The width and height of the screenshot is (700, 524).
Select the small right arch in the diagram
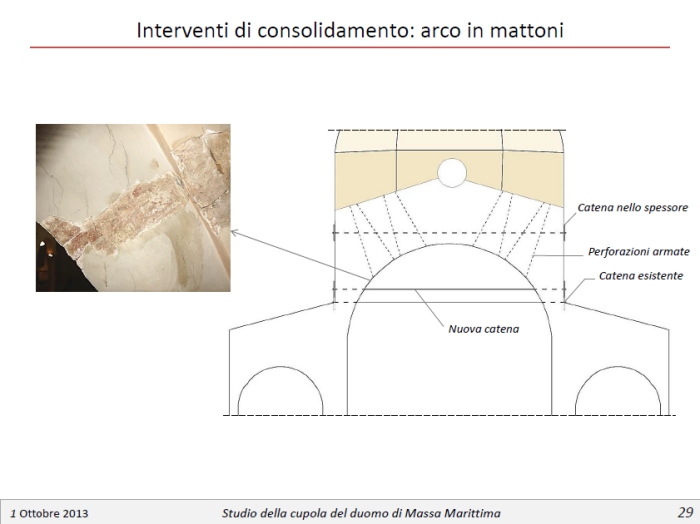618,393
